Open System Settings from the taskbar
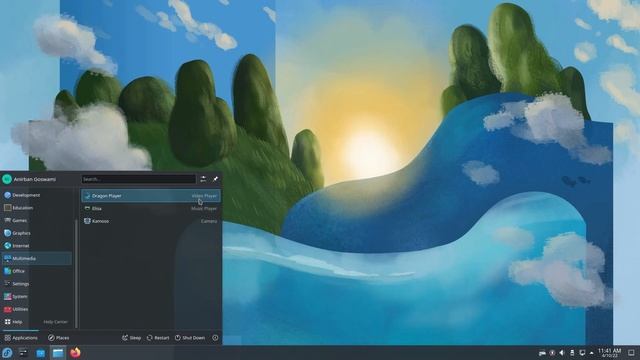The height and width of the screenshot is (360, 640). (x=23, y=353)
